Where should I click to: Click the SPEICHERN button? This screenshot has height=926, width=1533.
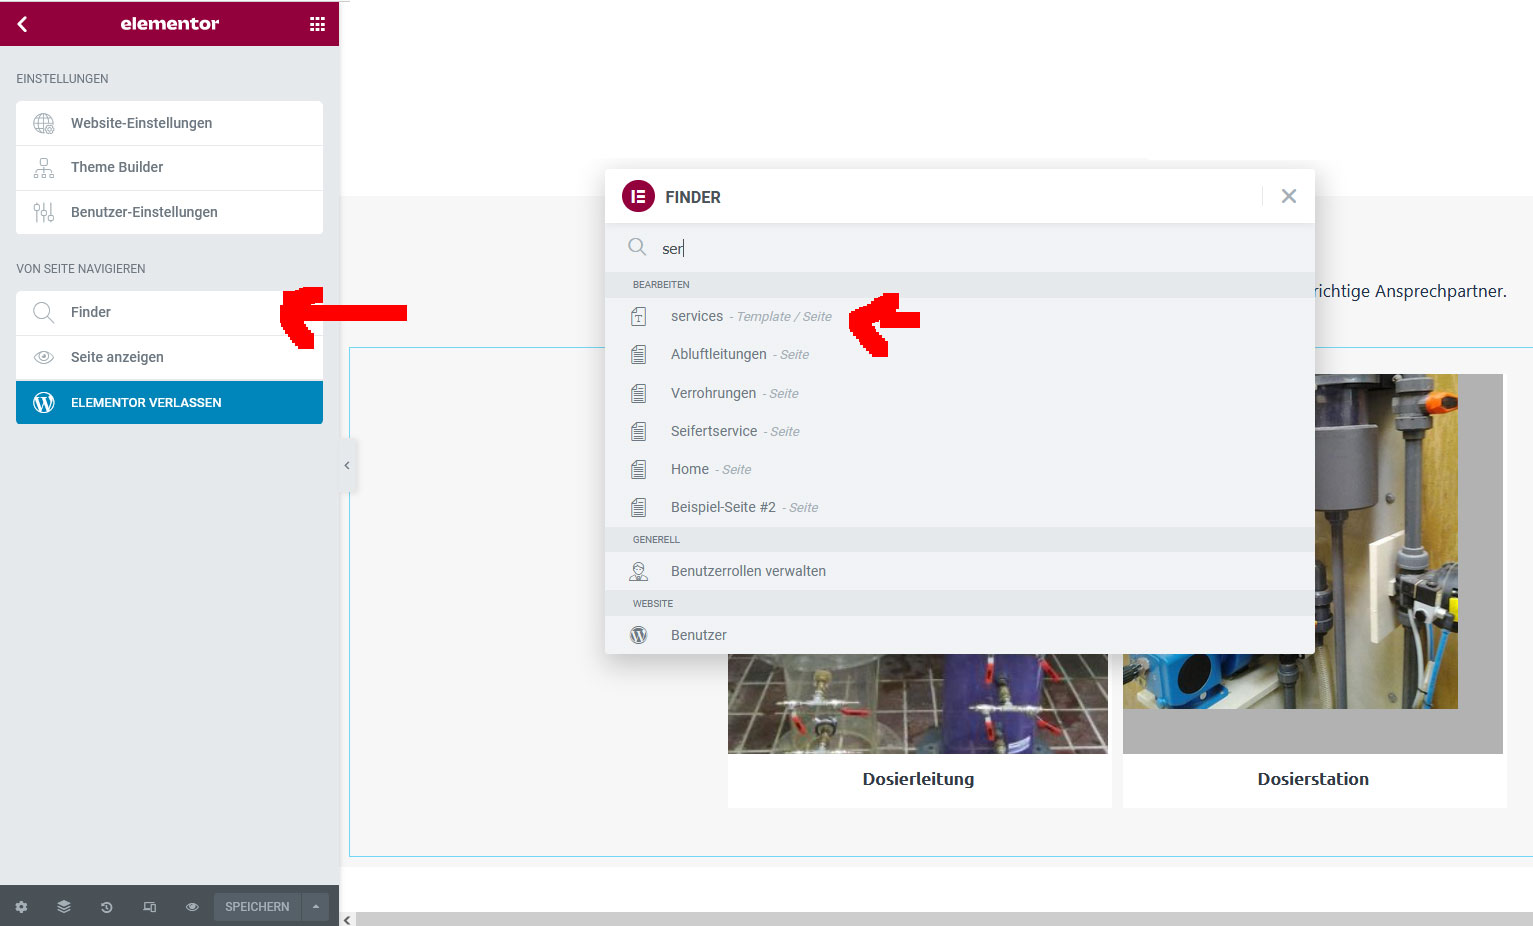click(x=257, y=907)
